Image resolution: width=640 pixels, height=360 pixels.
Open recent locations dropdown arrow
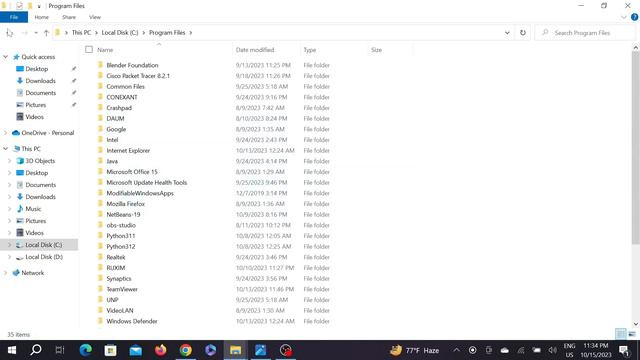[36, 33]
